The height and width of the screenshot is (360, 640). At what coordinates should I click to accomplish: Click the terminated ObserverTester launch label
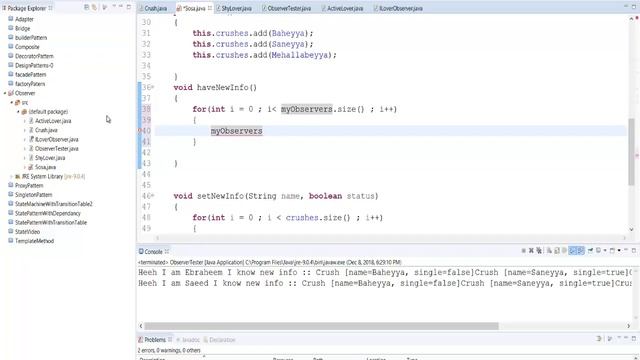270,262
